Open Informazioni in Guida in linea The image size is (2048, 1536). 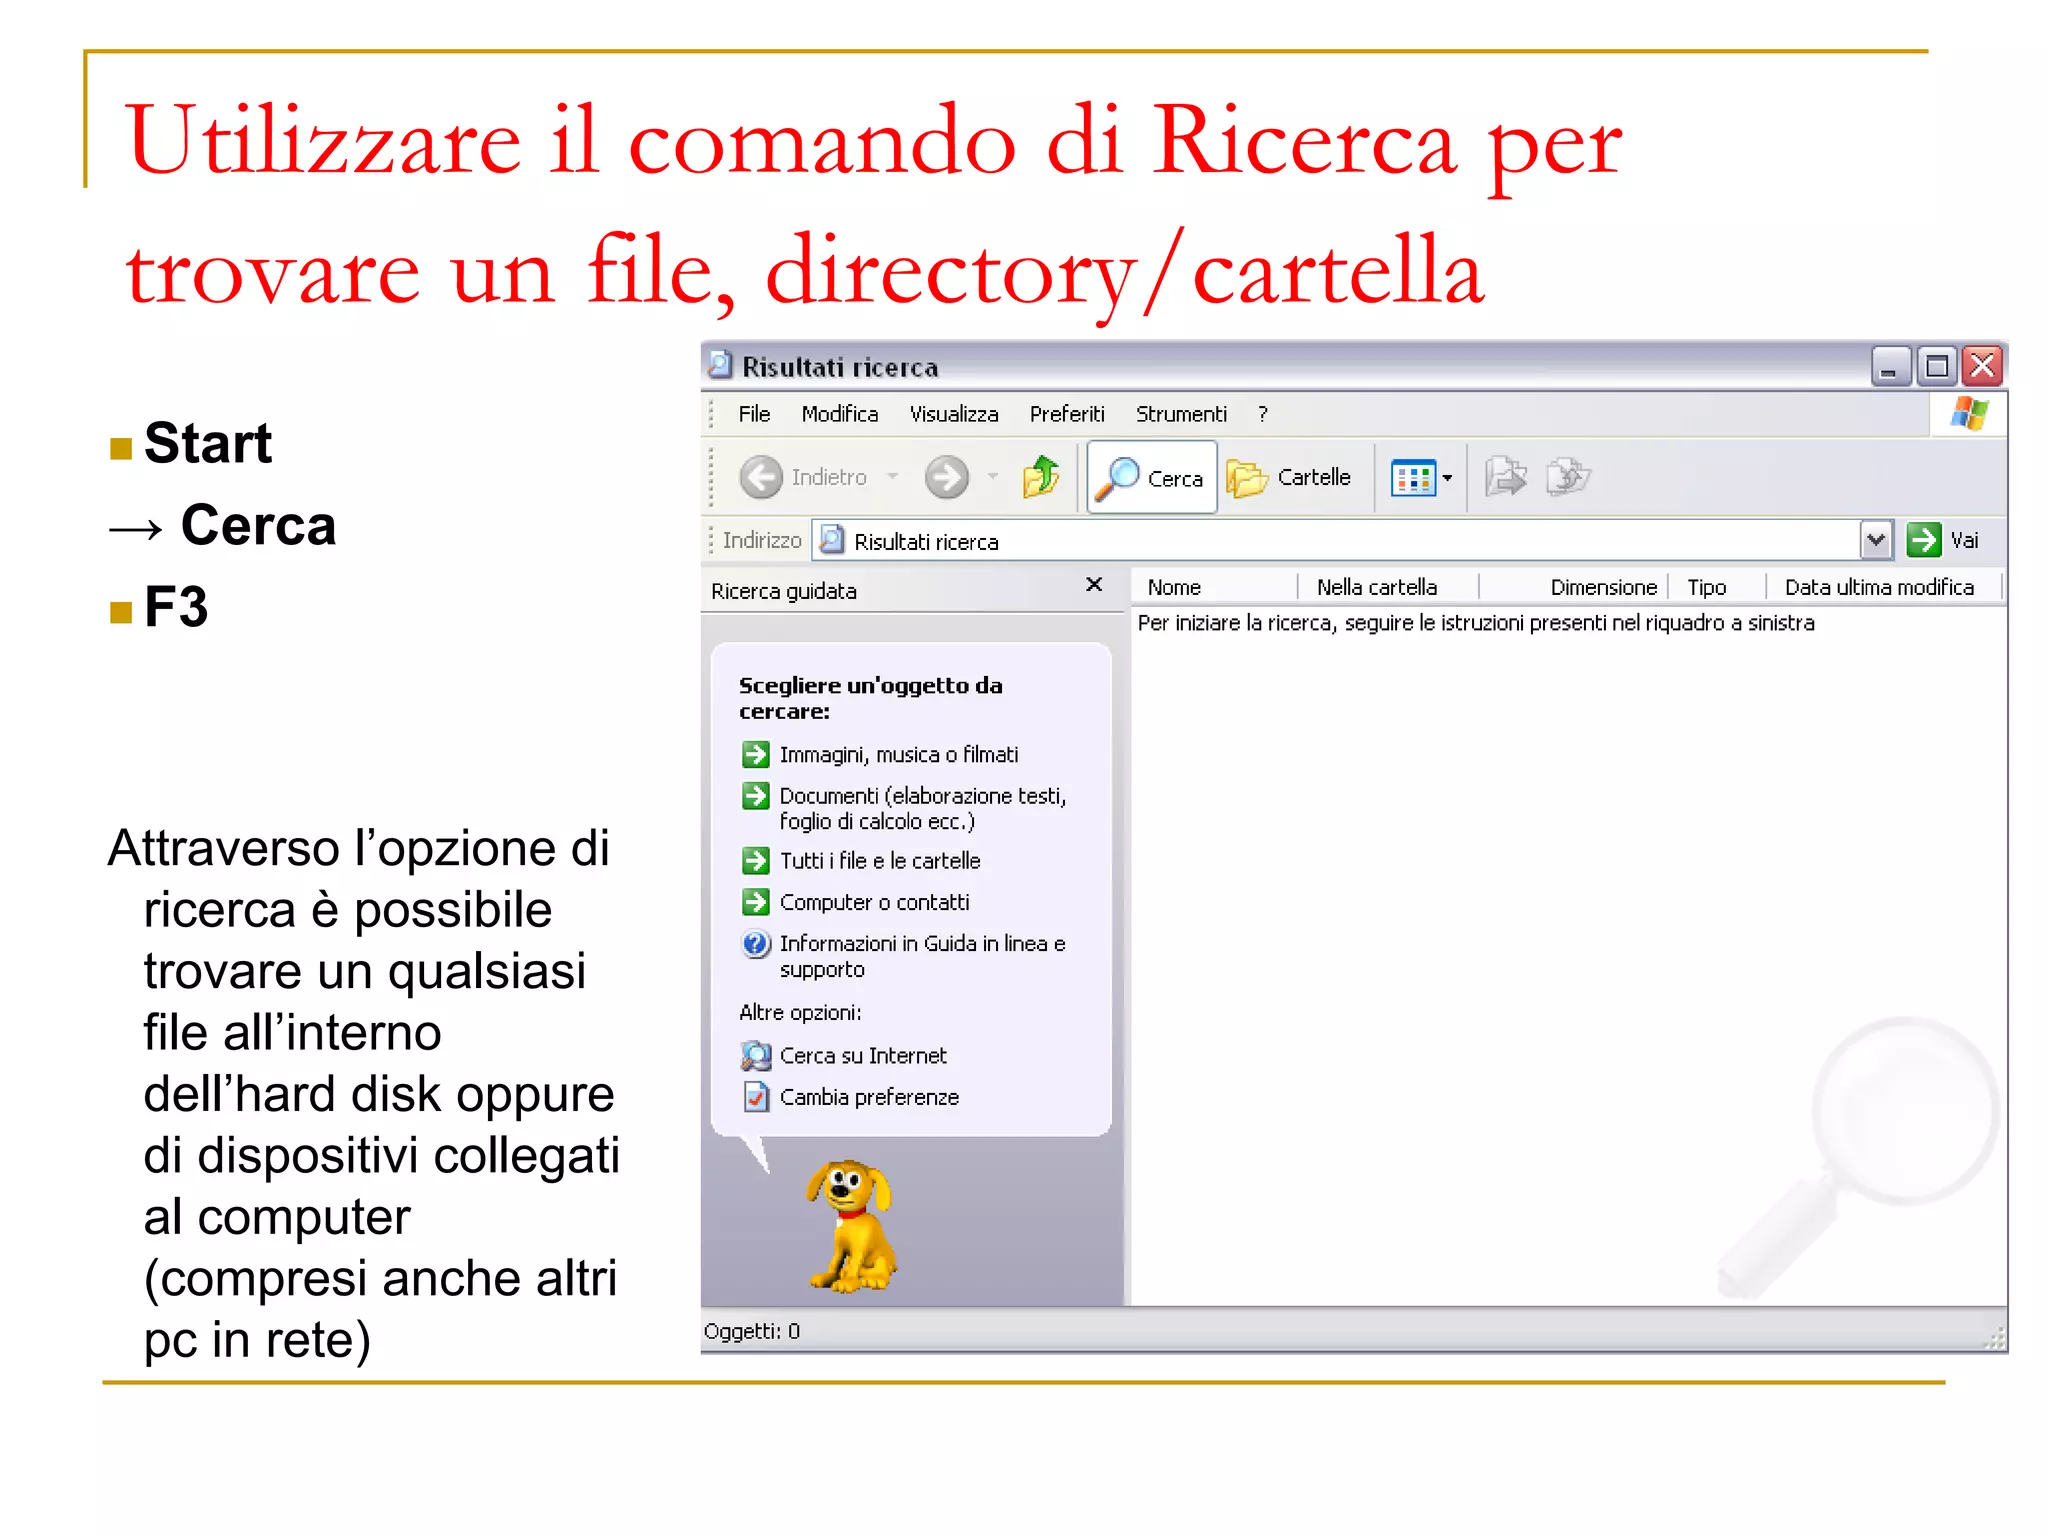click(x=922, y=956)
